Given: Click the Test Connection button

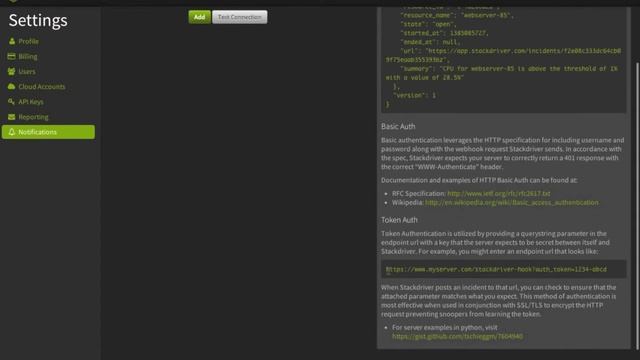Looking at the screenshot, I should pyautogui.click(x=240, y=17).
